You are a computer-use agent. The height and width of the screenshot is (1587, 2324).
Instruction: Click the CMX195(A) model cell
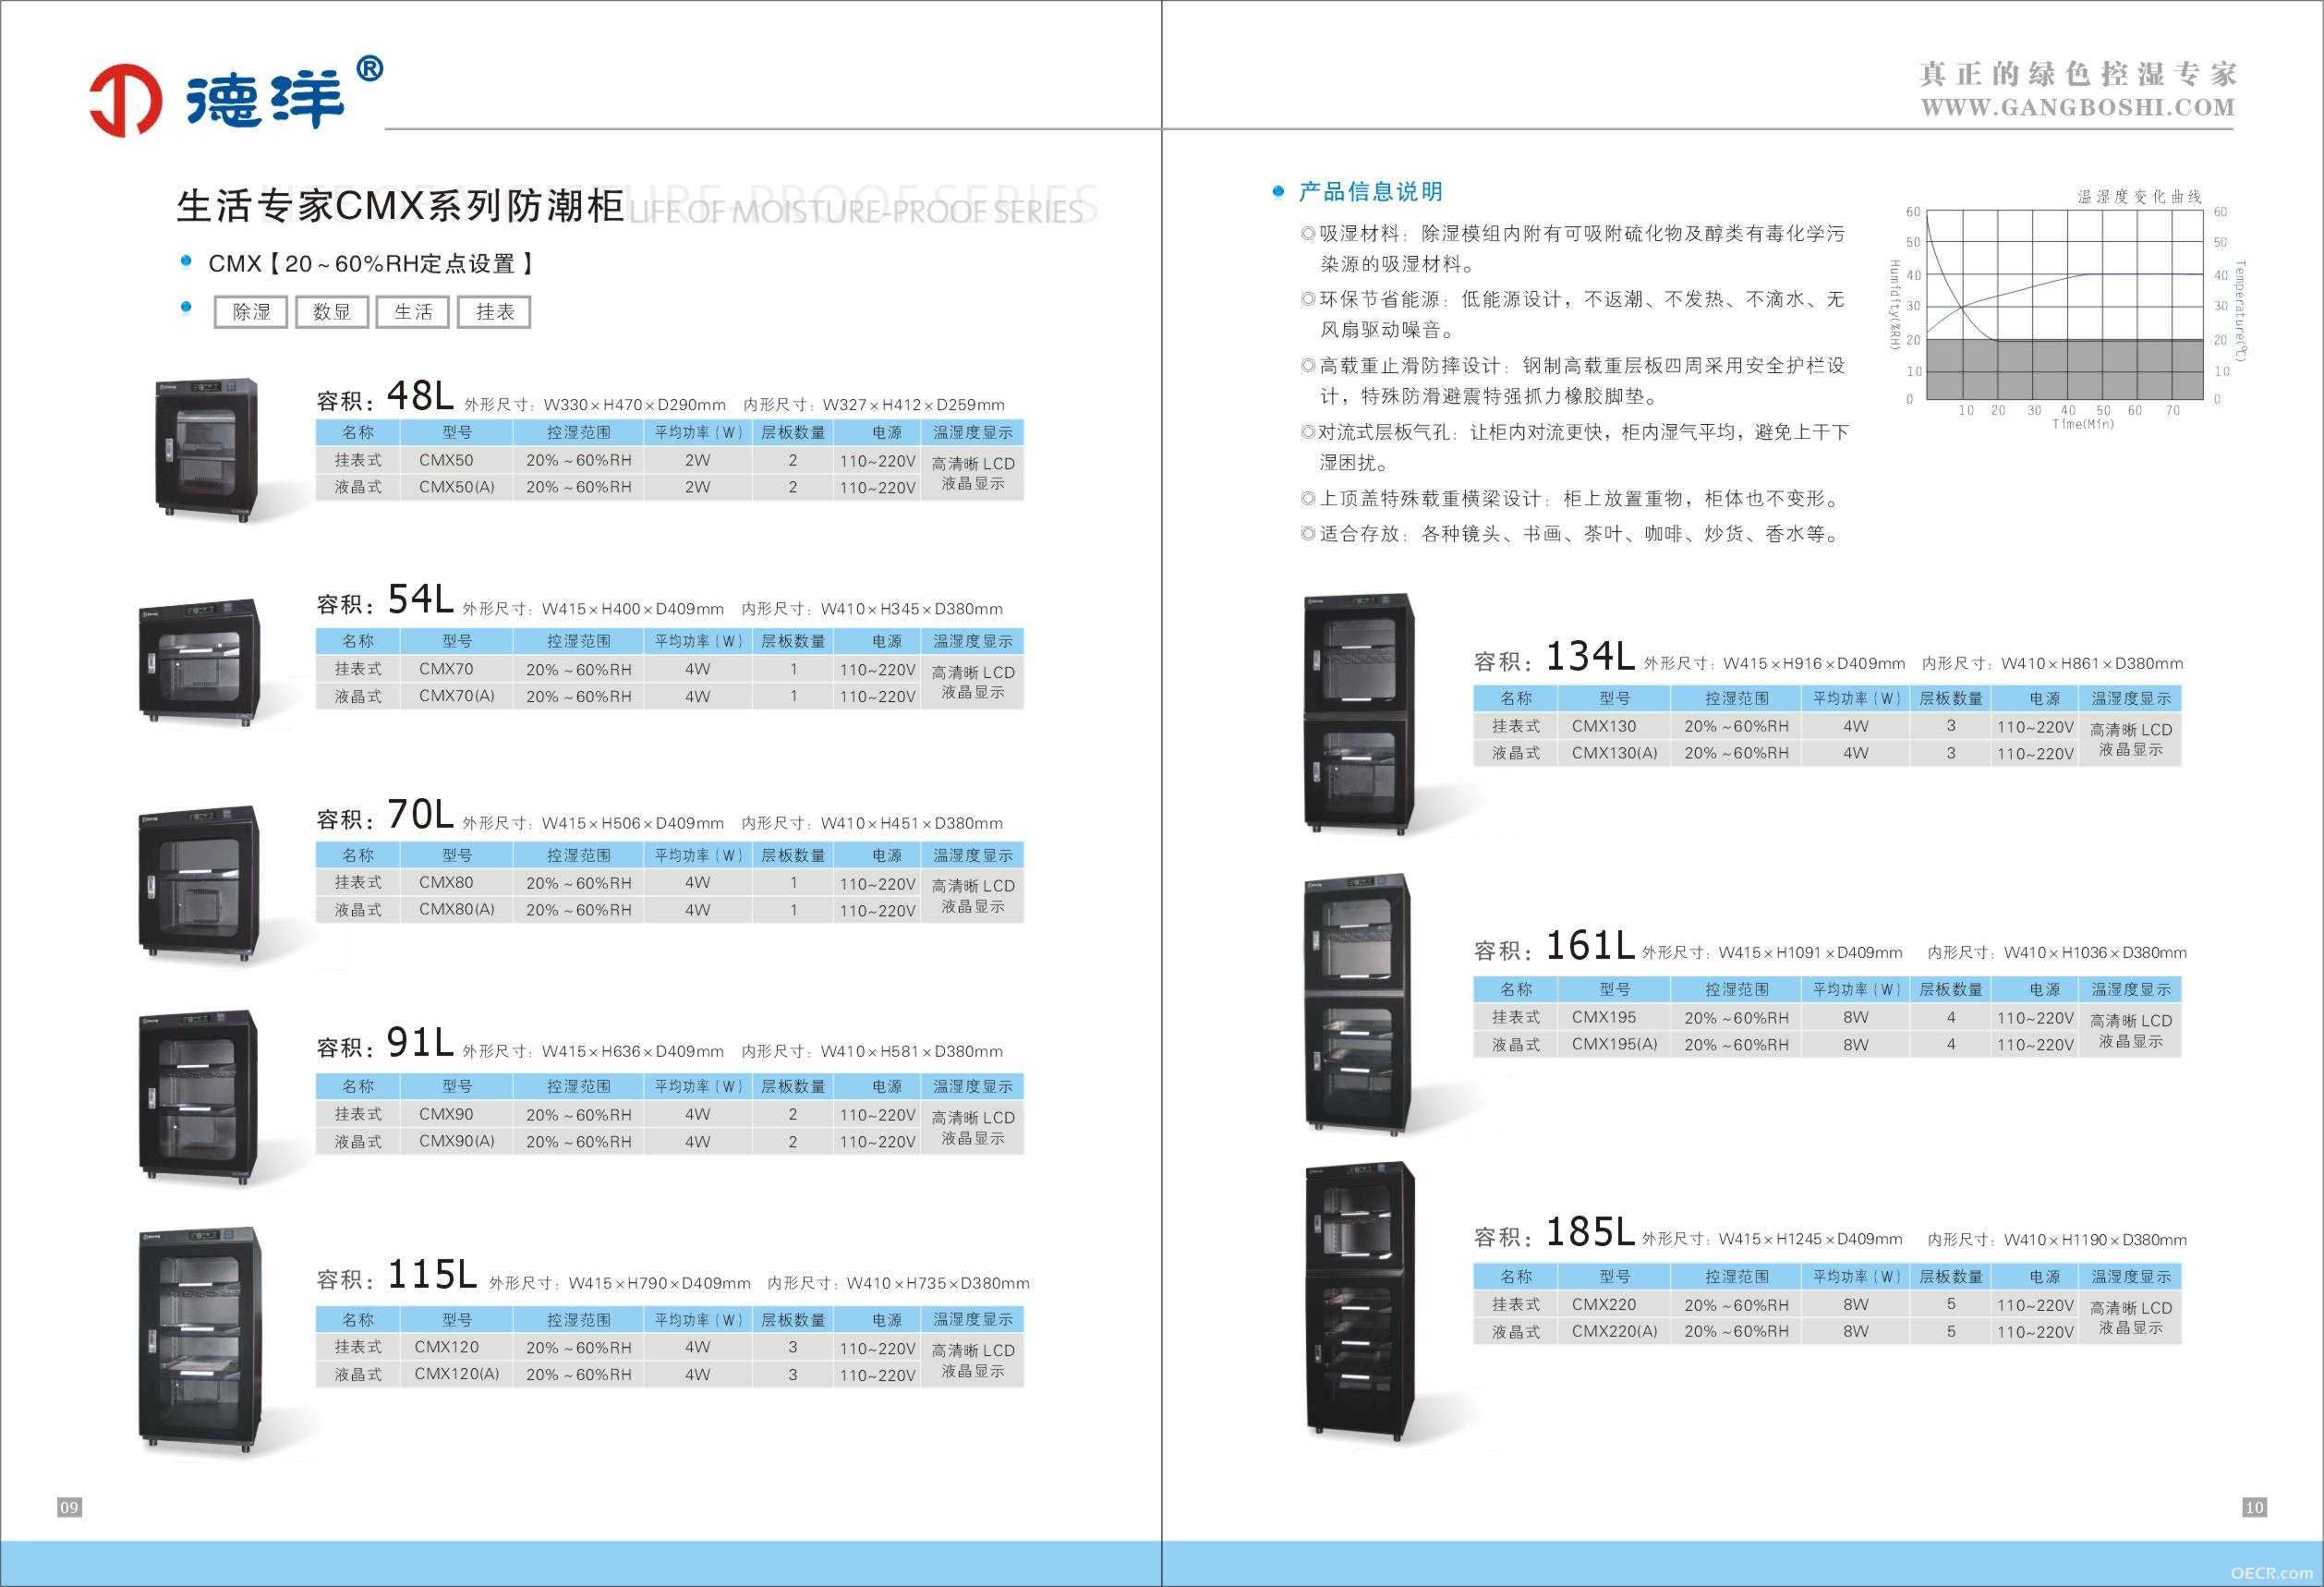(1614, 1044)
